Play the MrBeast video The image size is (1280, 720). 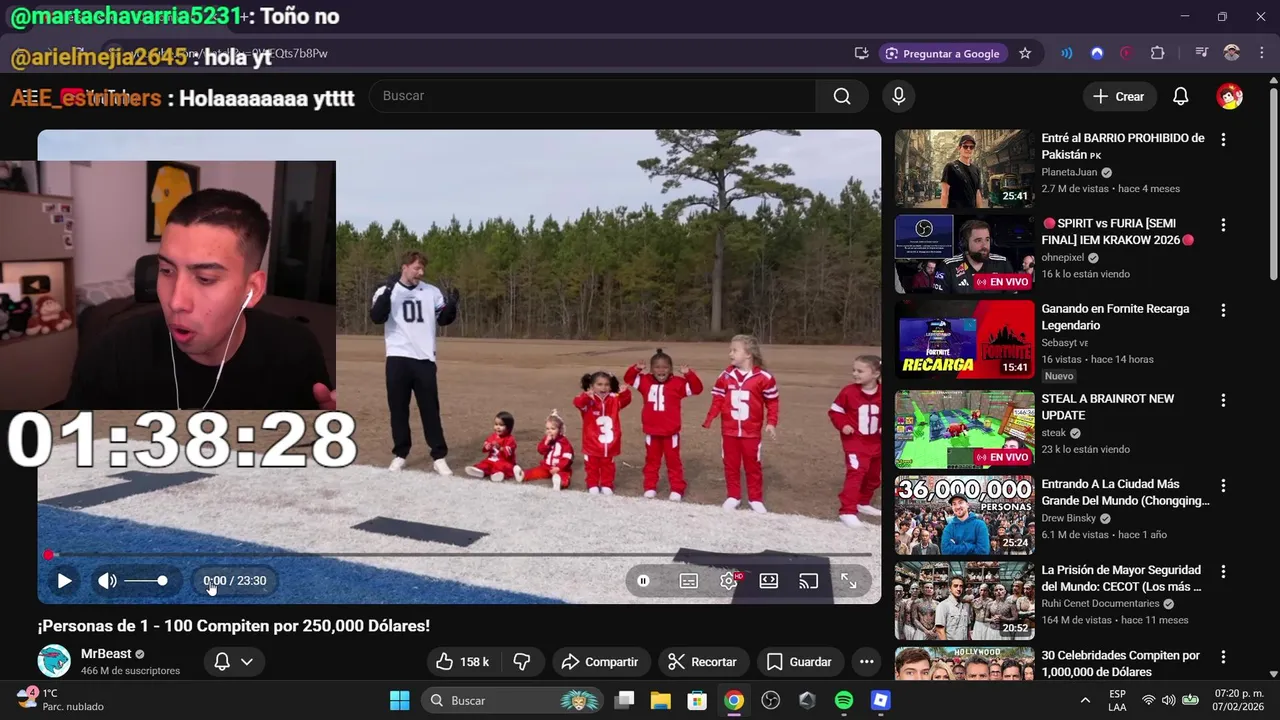click(64, 581)
